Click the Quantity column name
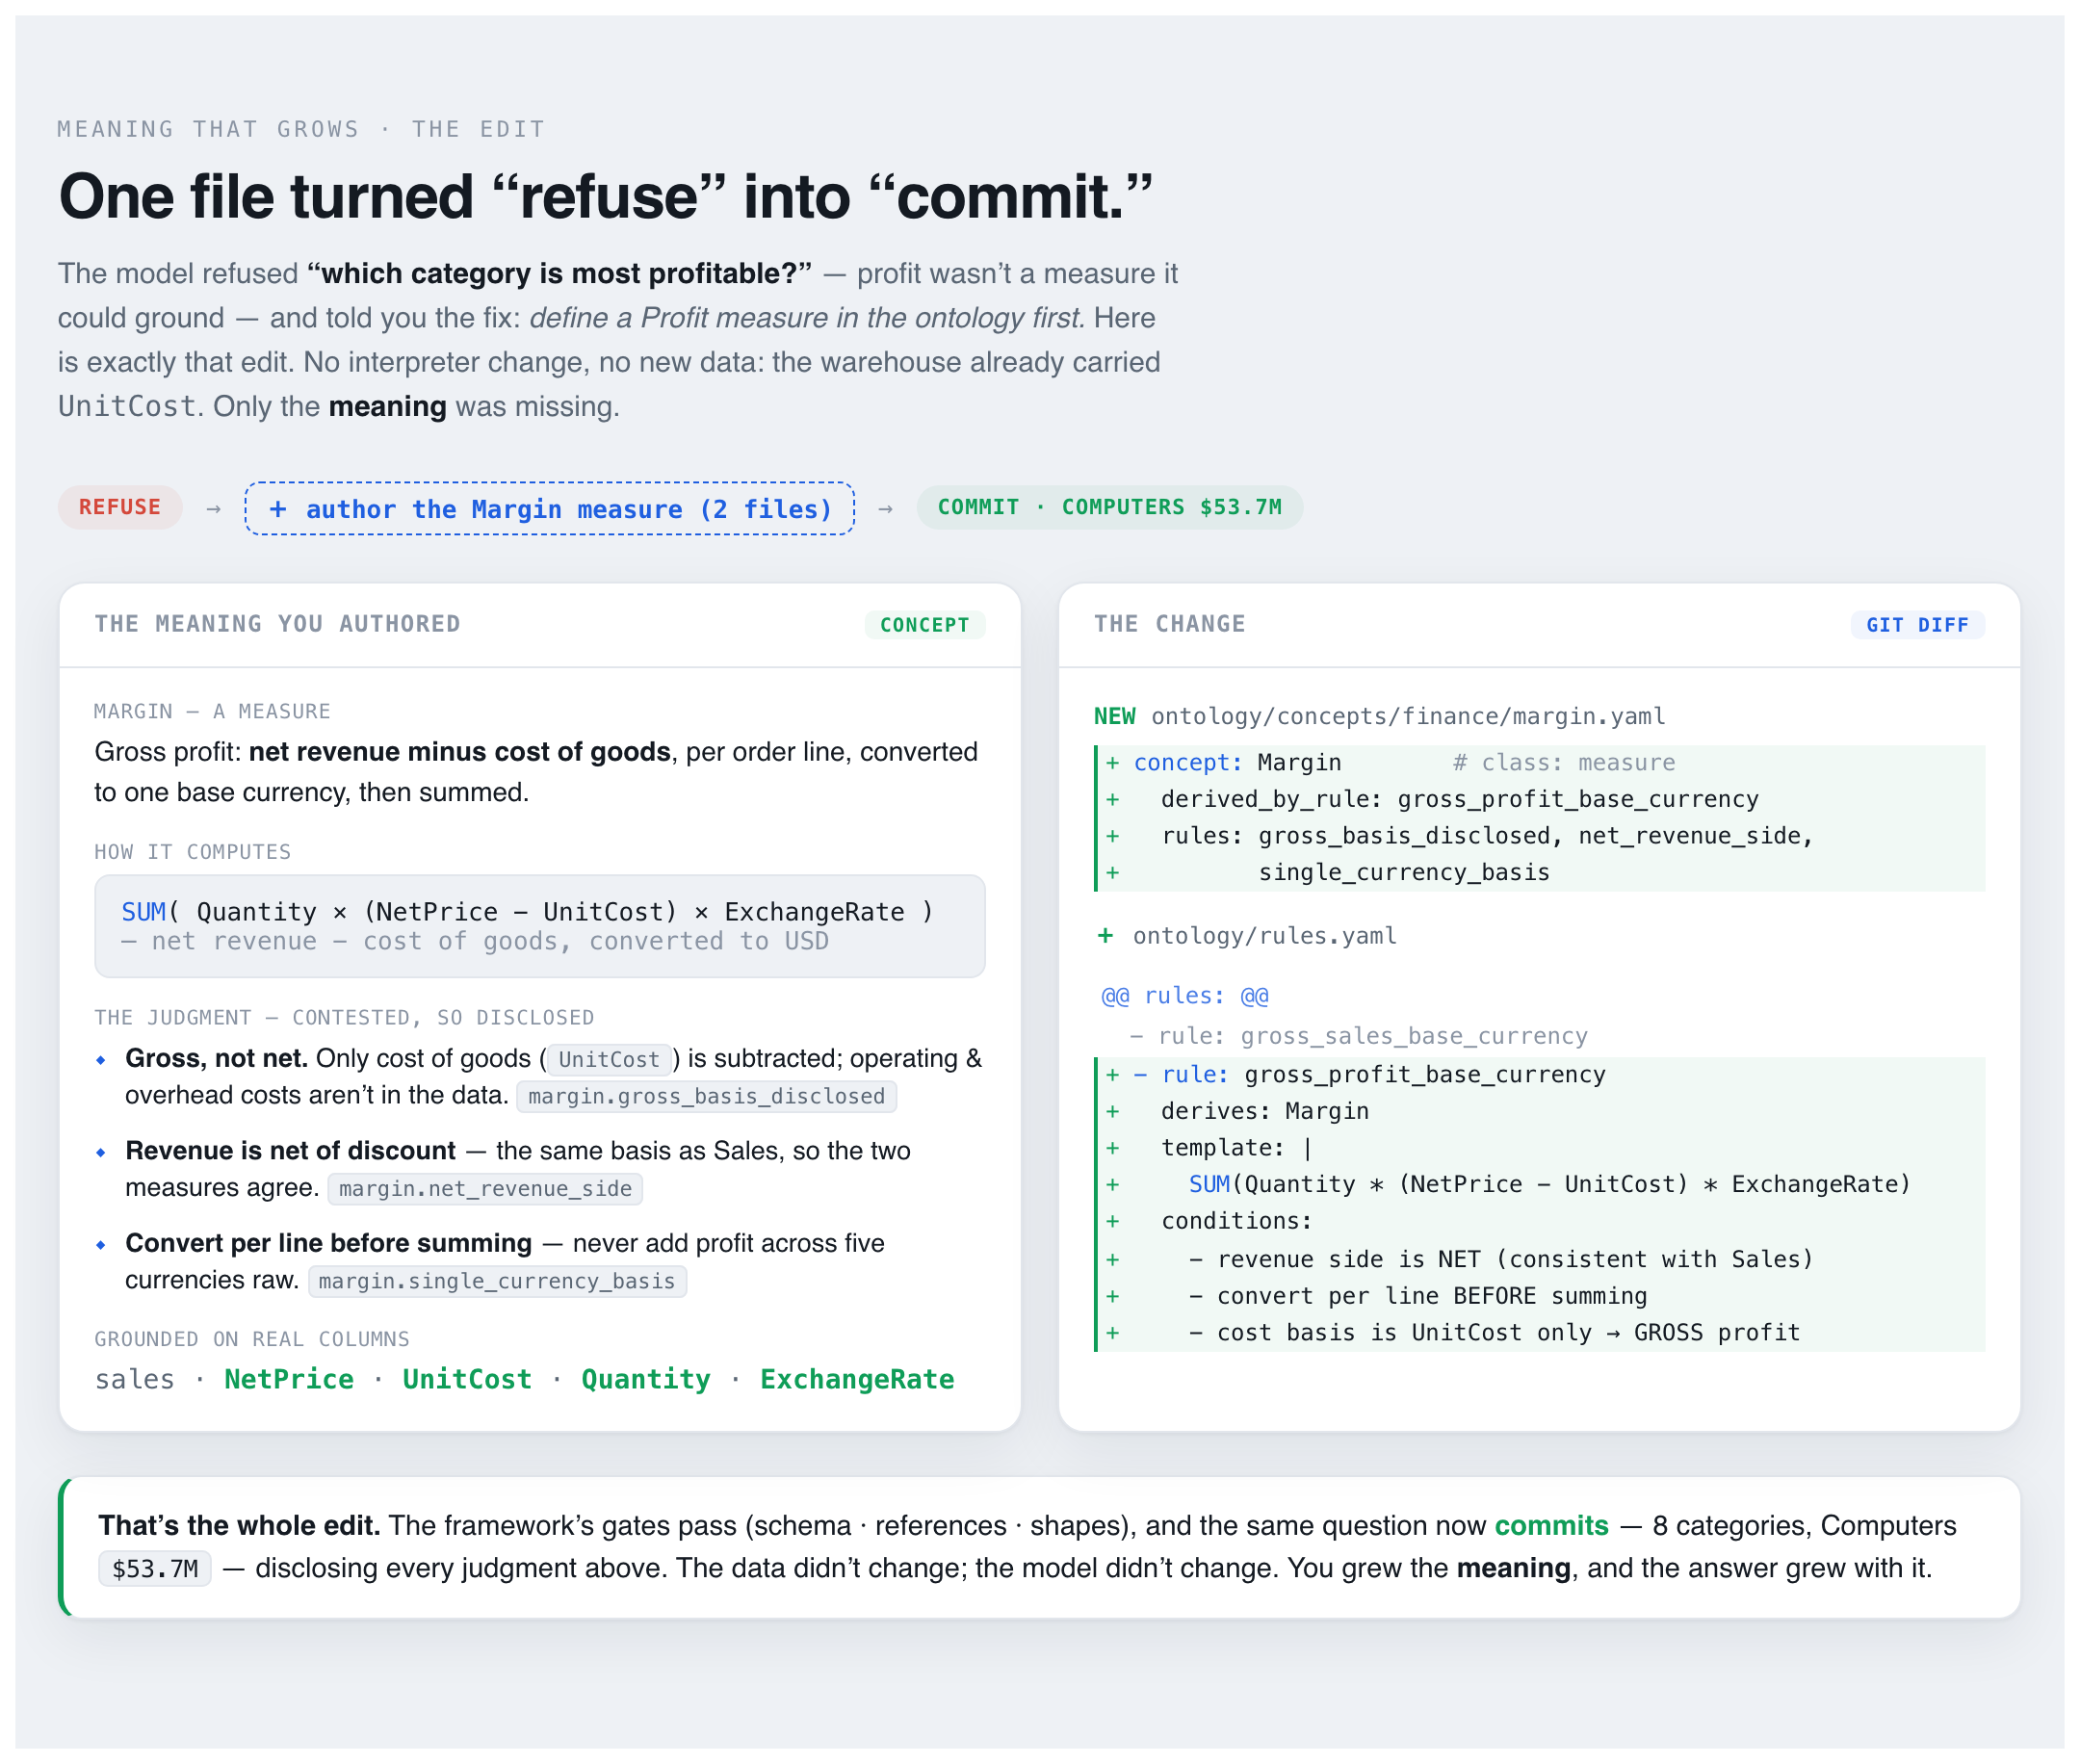The width and height of the screenshot is (2080, 1764). point(646,1379)
